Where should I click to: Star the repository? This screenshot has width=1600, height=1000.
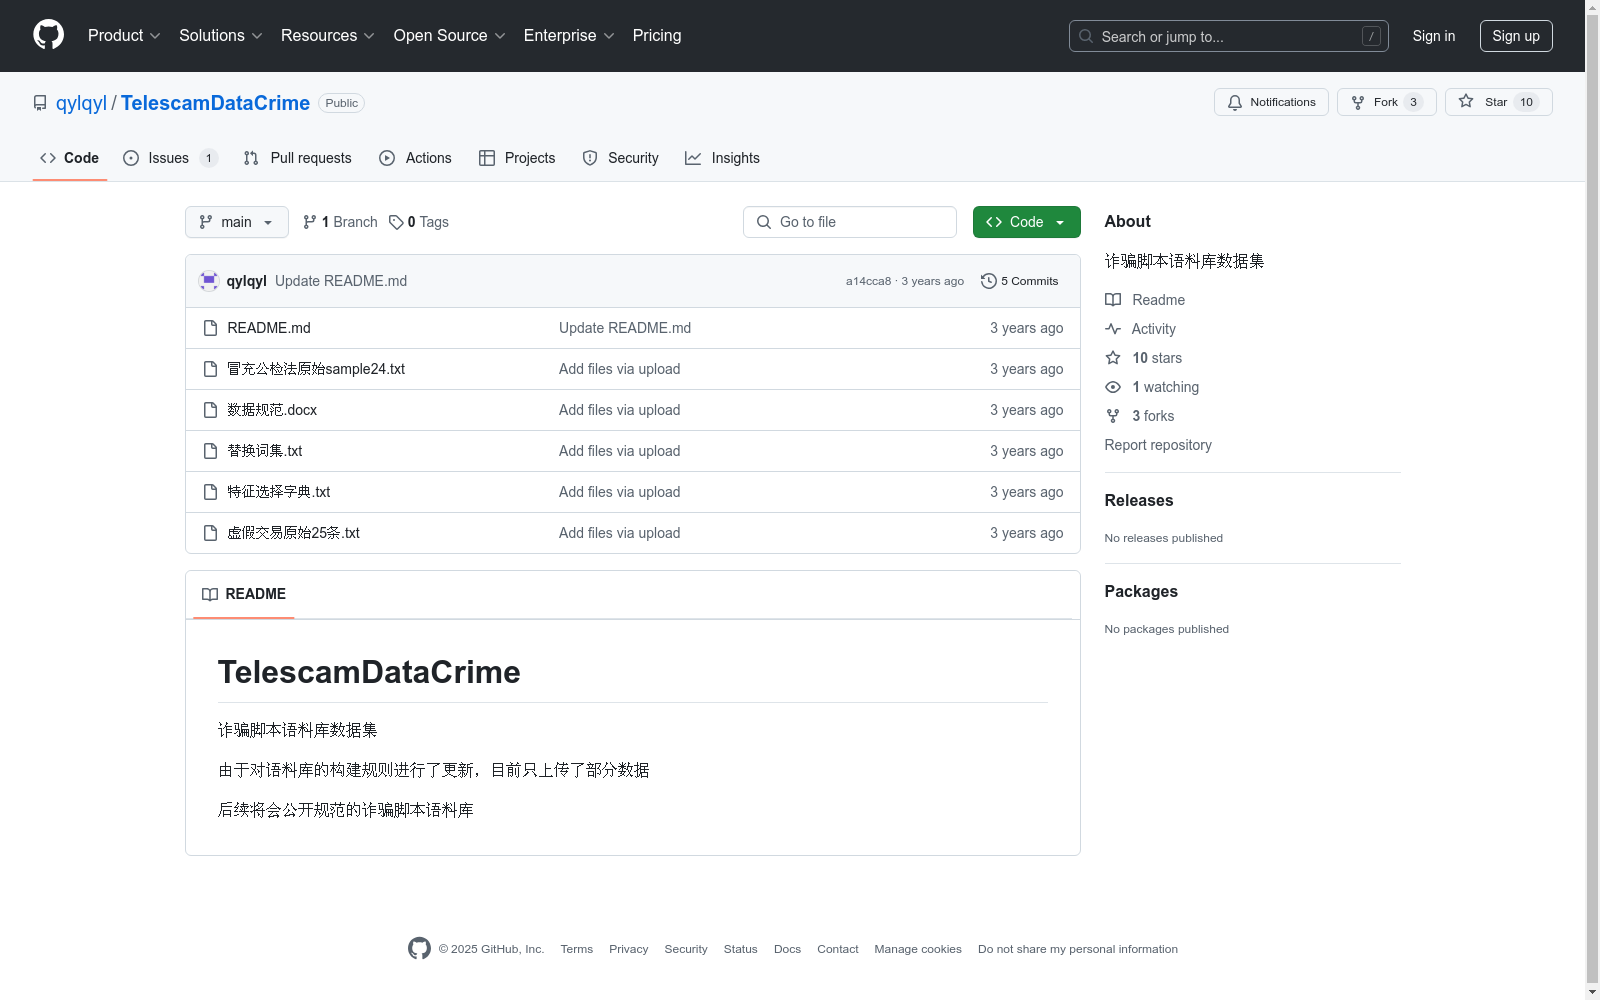[1498, 102]
